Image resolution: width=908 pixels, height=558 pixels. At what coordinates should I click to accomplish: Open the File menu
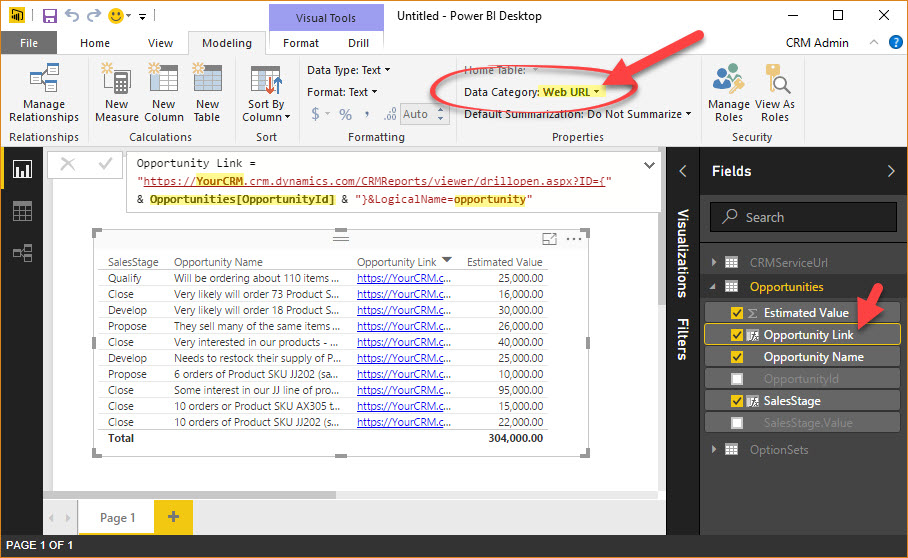29,43
